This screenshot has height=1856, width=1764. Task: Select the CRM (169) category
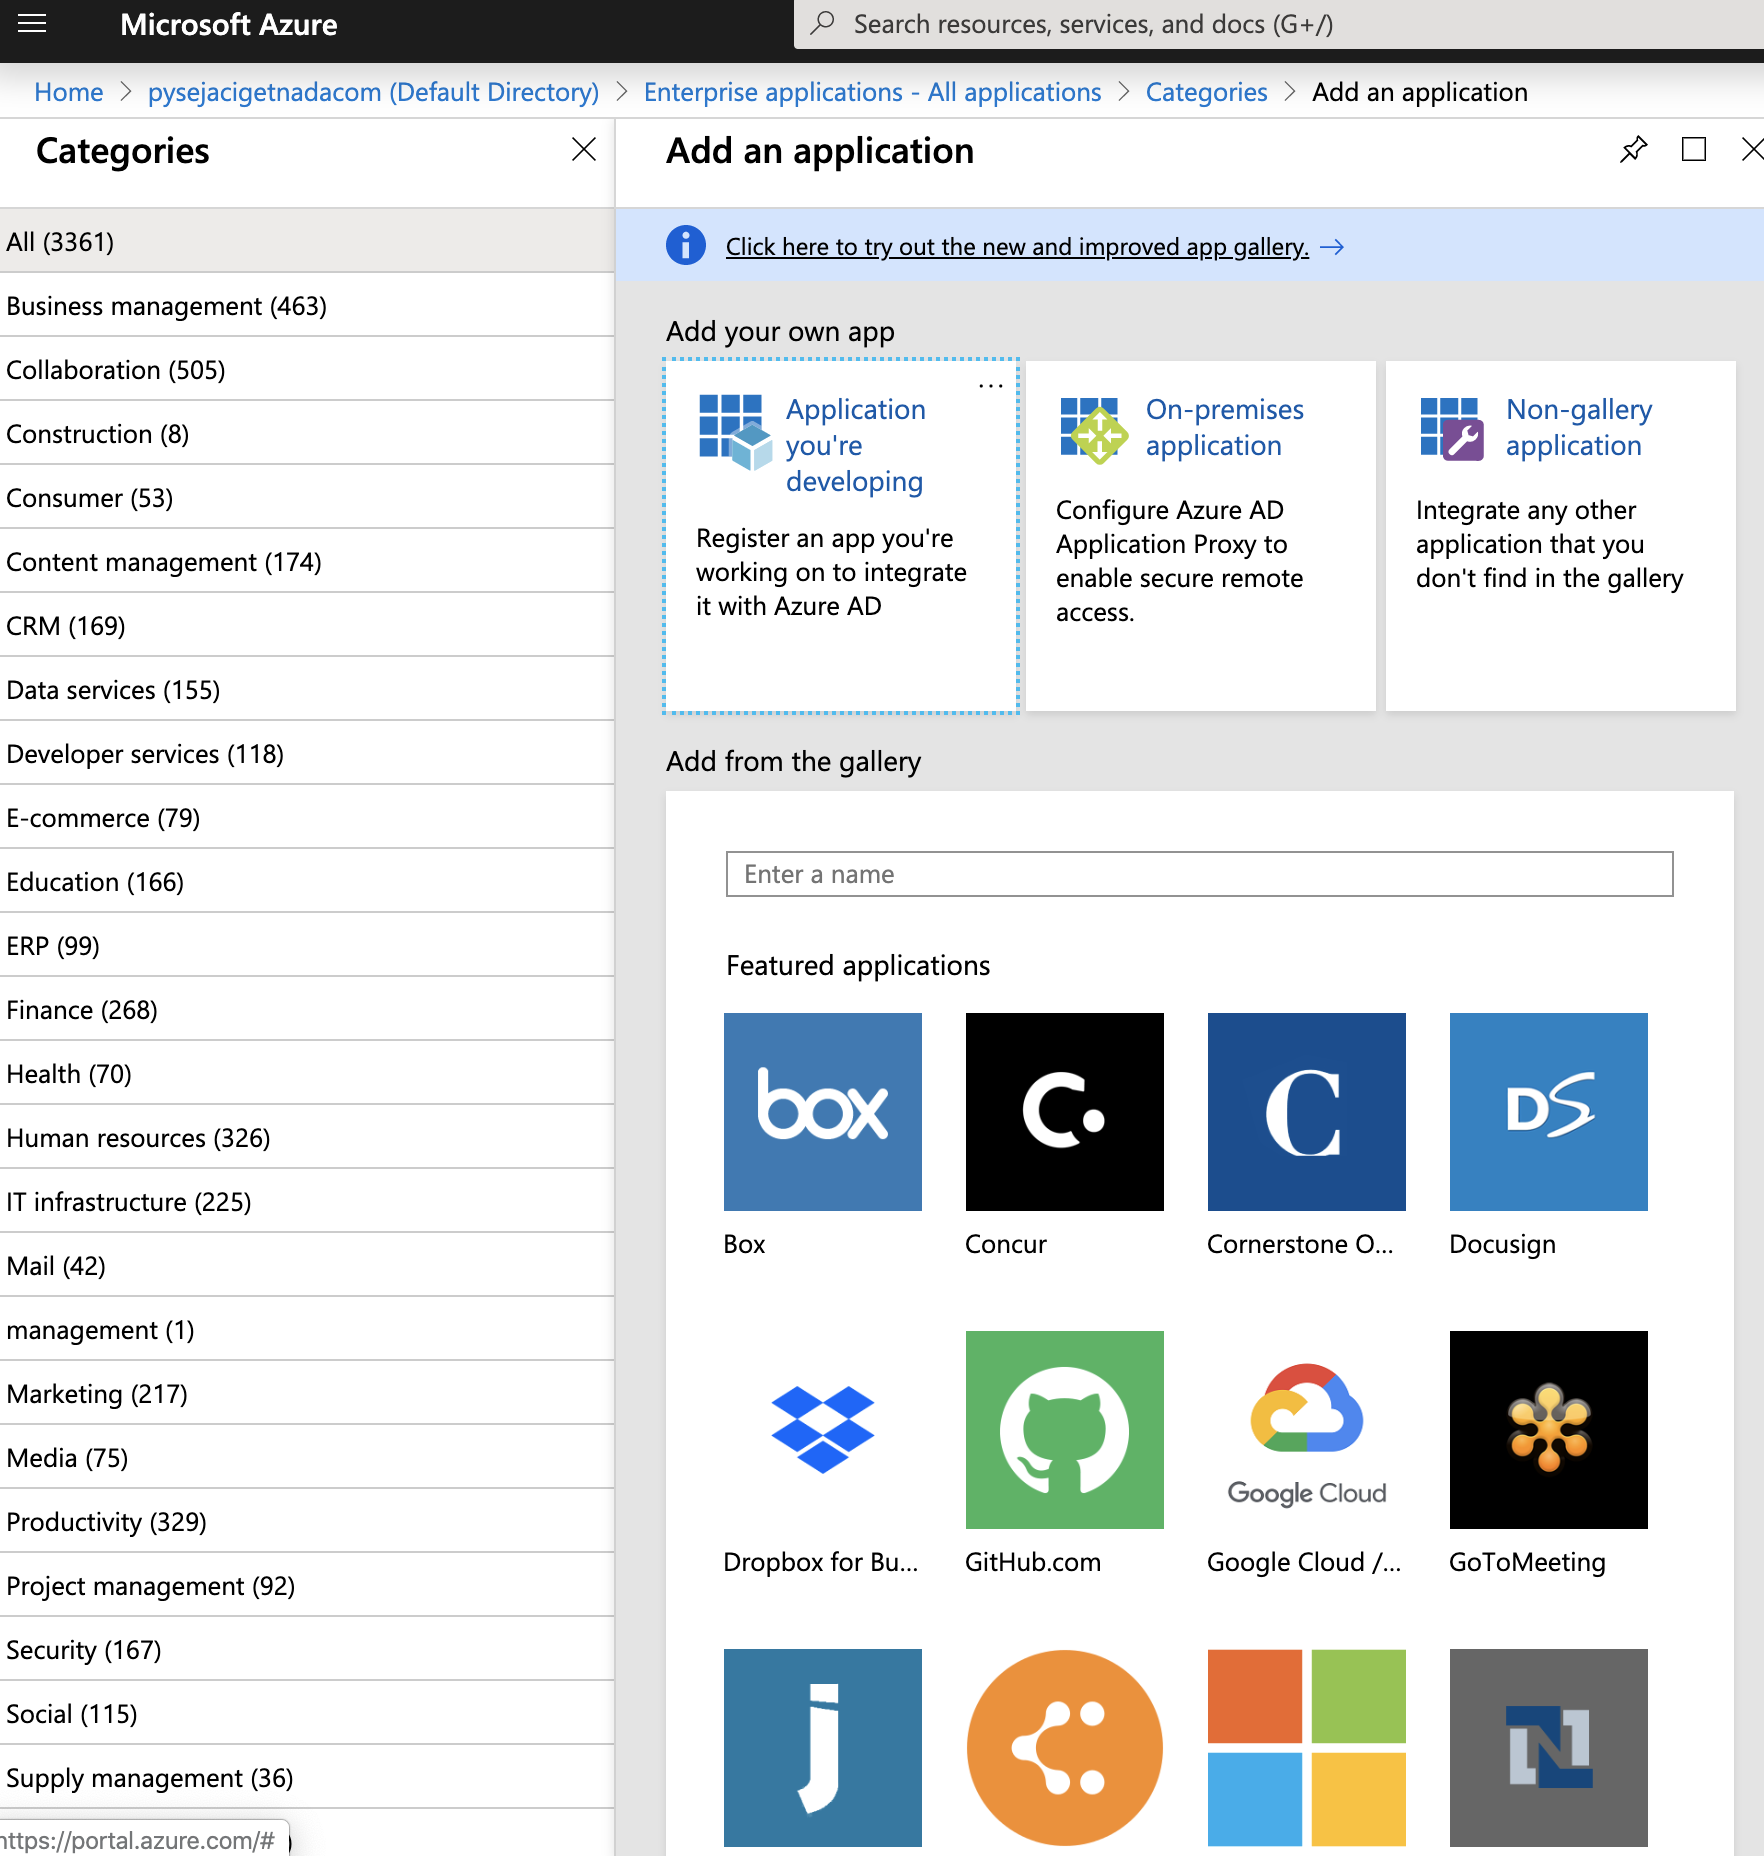(x=307, y=626)
